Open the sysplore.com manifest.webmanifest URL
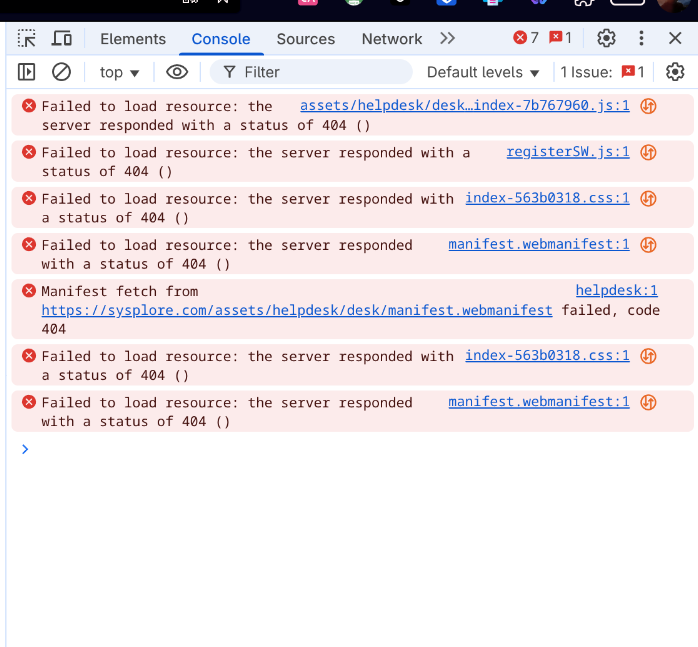Viewport: 698px width, 647px height. click(297, 310)
